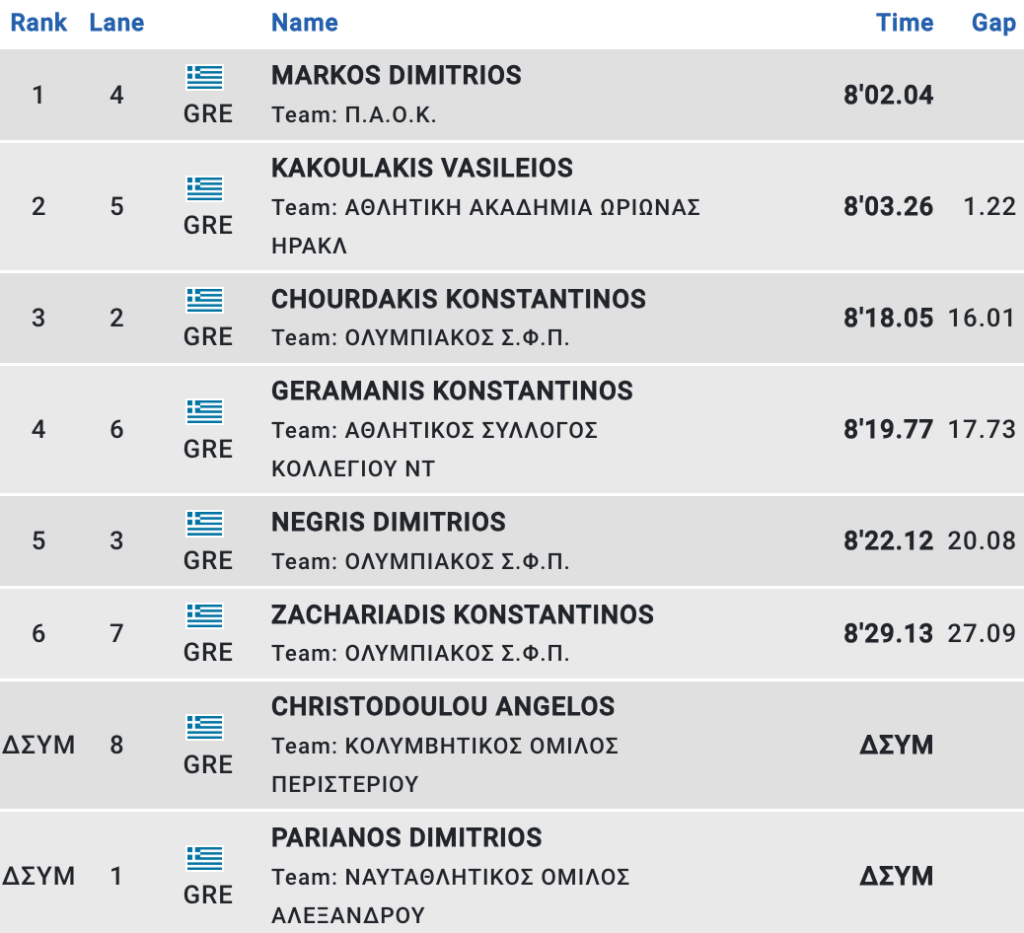Select NEGRIS DIMITRIOS name
Viewport: 1024px width, 933px height.
(x=389, y=522)
